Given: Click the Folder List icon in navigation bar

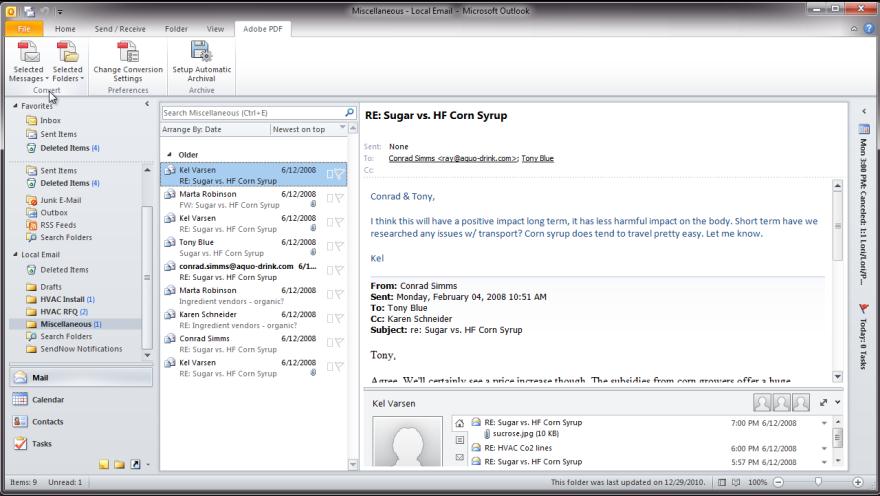Looking at the screenshot, I should [x=120, y=464].
